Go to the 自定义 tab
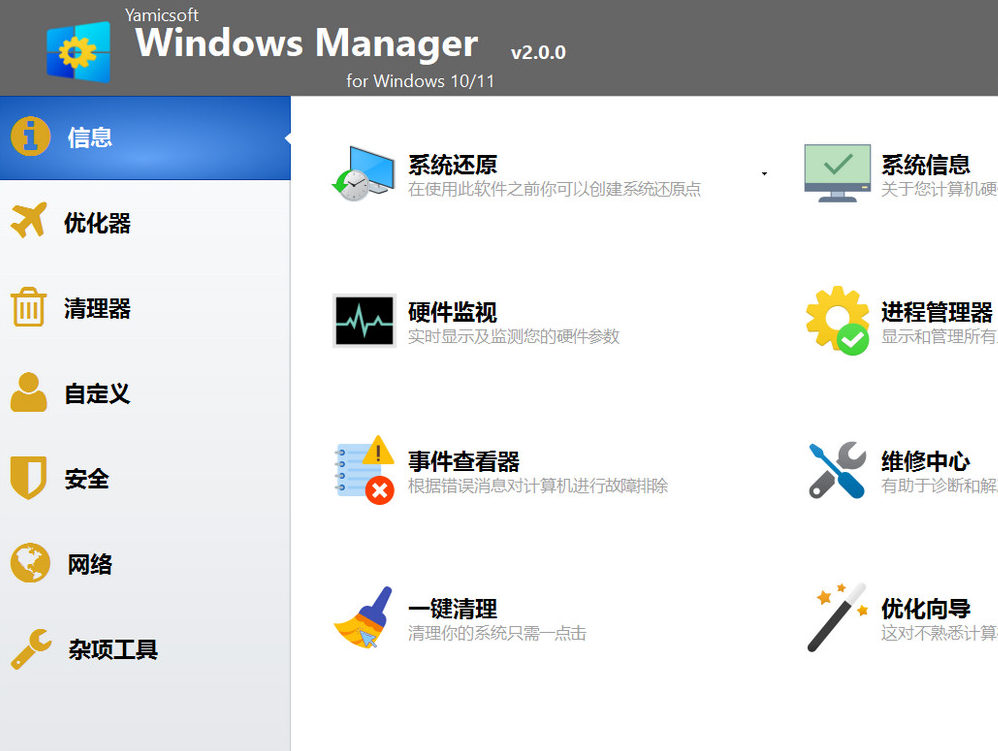 [145, 393]
